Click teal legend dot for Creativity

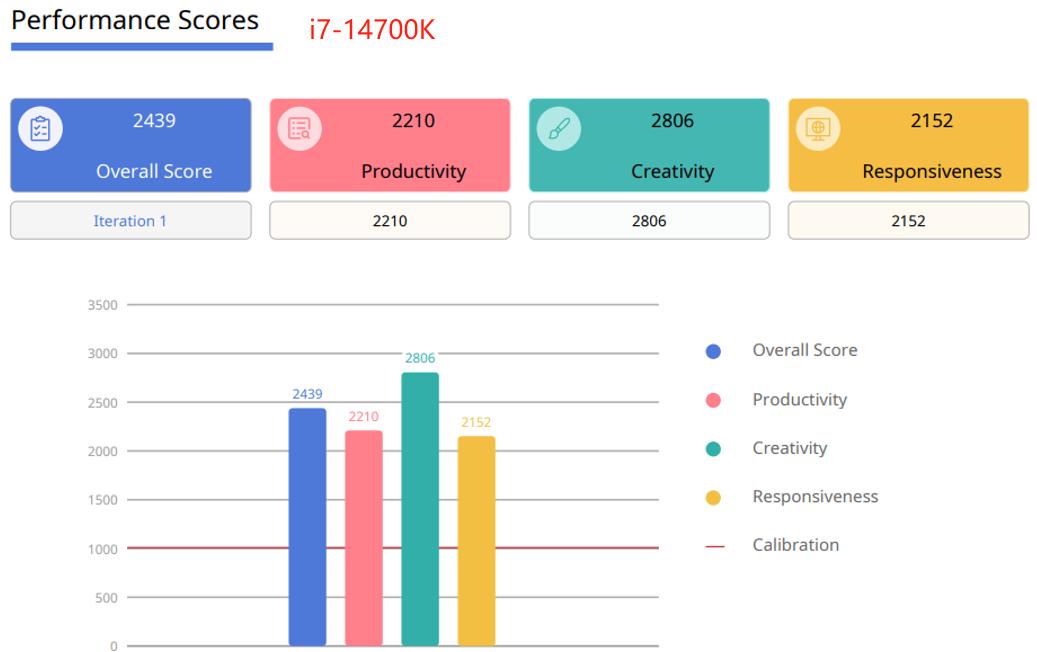713,449
